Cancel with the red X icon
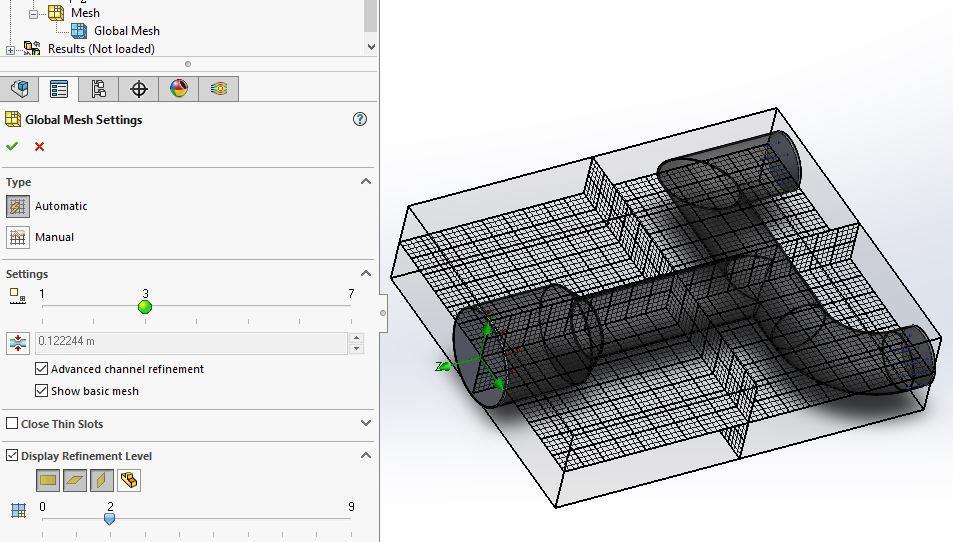953x542 pixels. click(40, 146)
